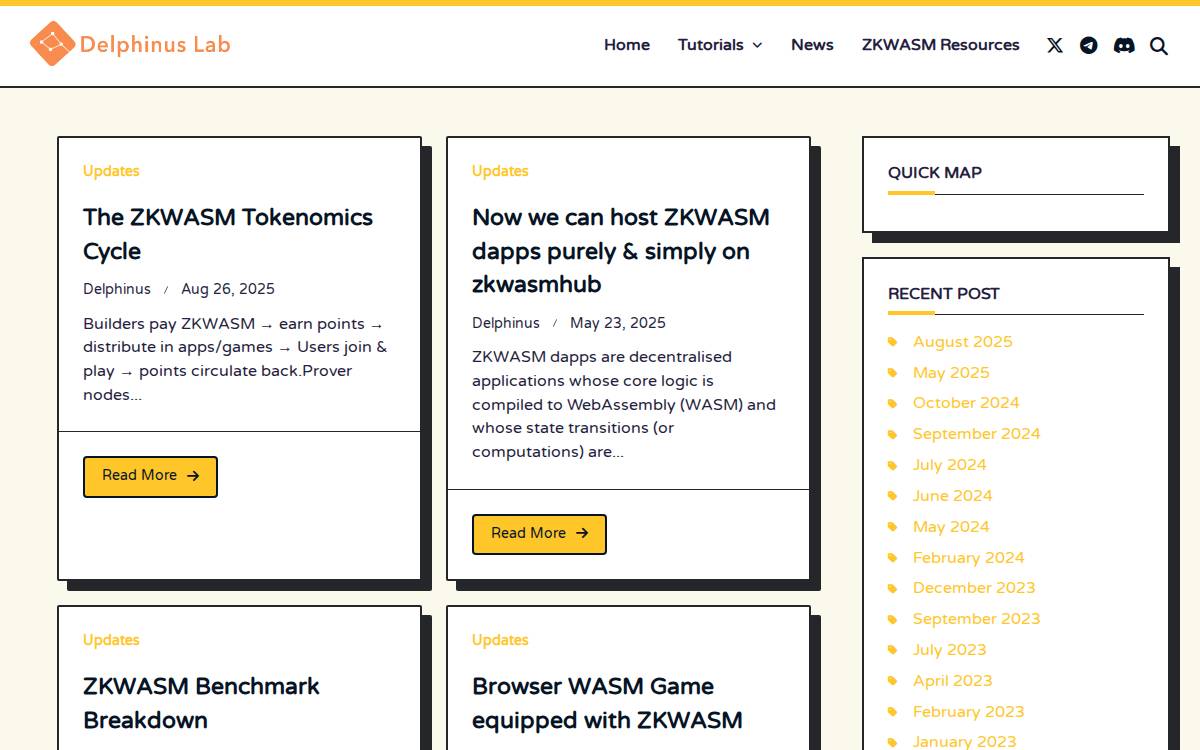Click the Tokenomics post excerpt text
Image resolution: width=1200 pixels, height=750 pixels.
(235, 359)
